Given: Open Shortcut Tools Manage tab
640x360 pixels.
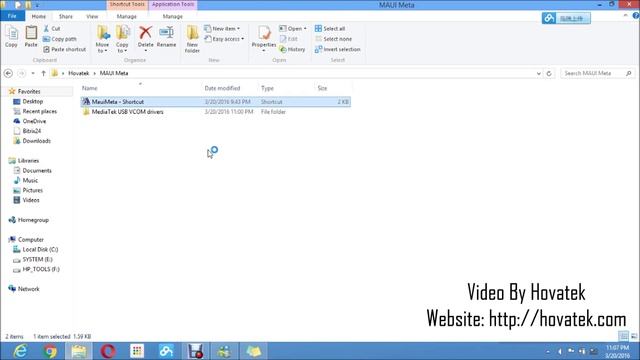Looking at the screenshot, I should [x=127, y=16].
